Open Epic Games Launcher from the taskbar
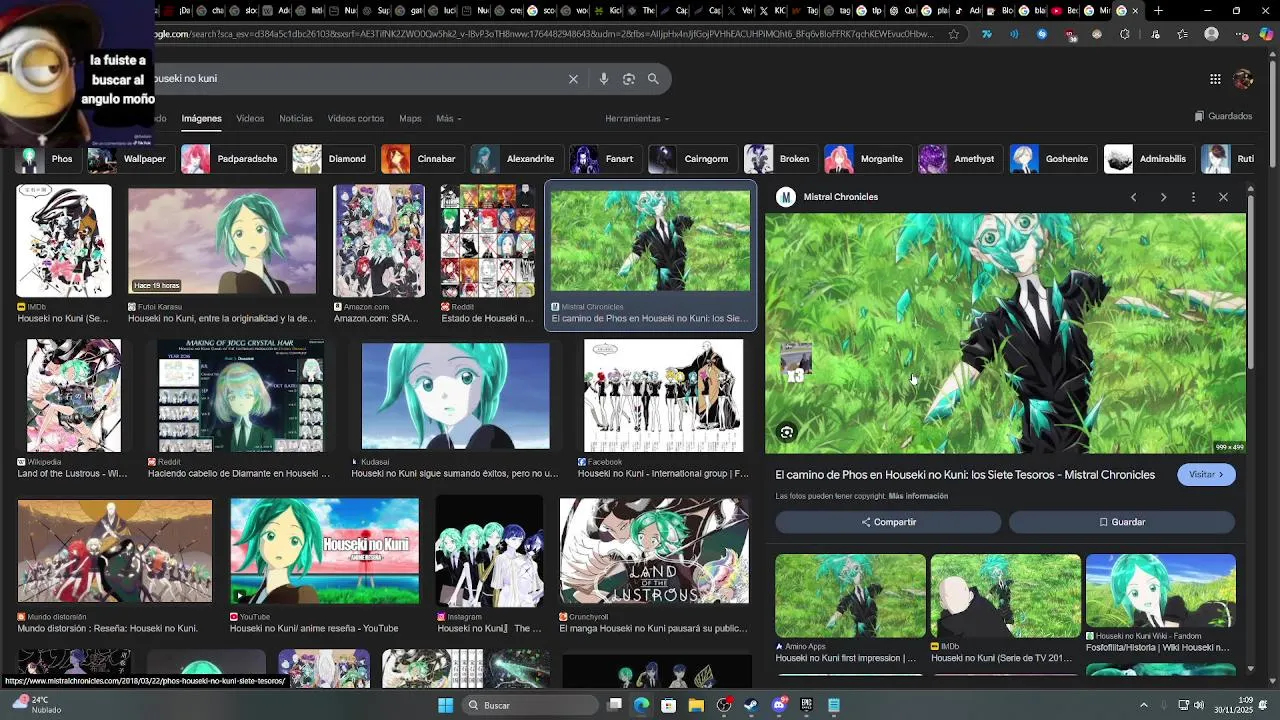This screenshot has height=720, width=1280. click(806, 705)
